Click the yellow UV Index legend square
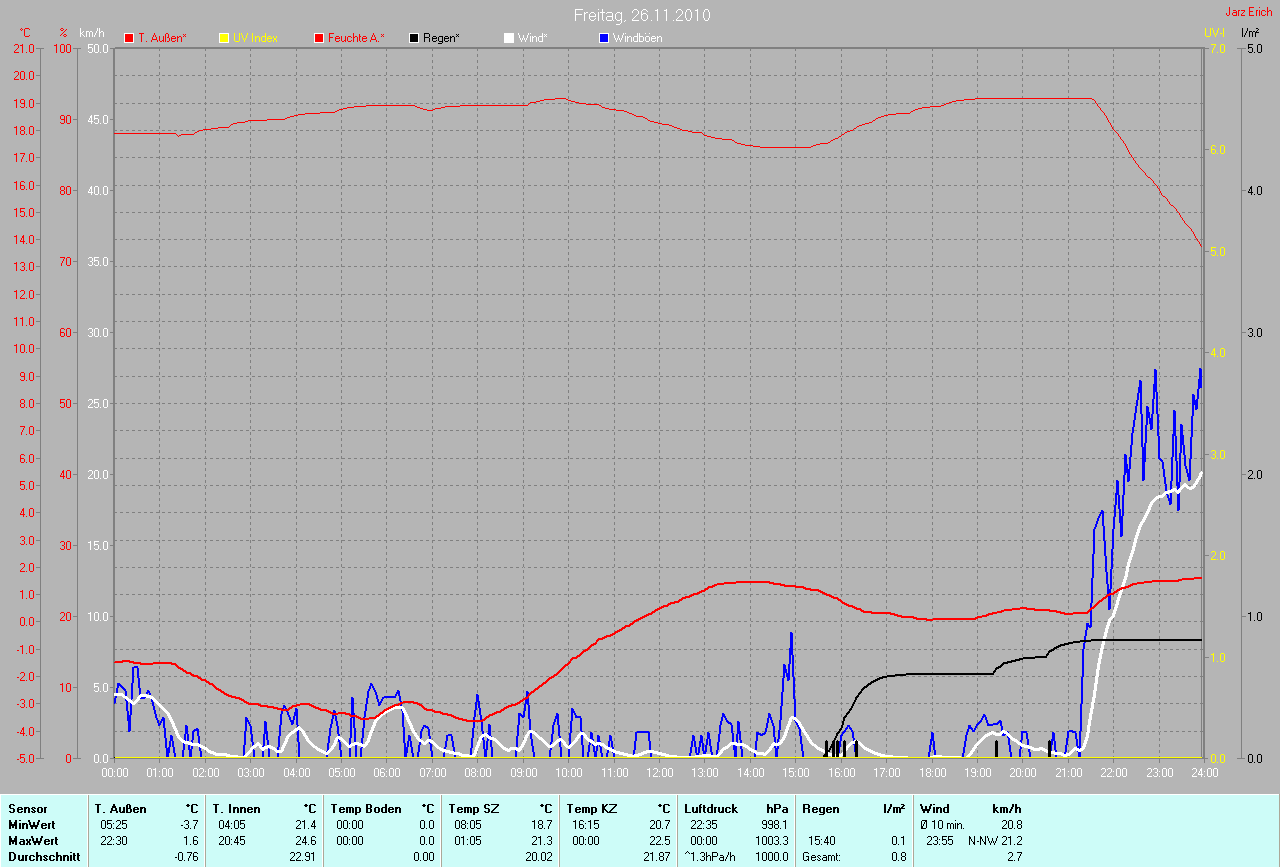1280x867 pixels. click(x=223, y=38)
